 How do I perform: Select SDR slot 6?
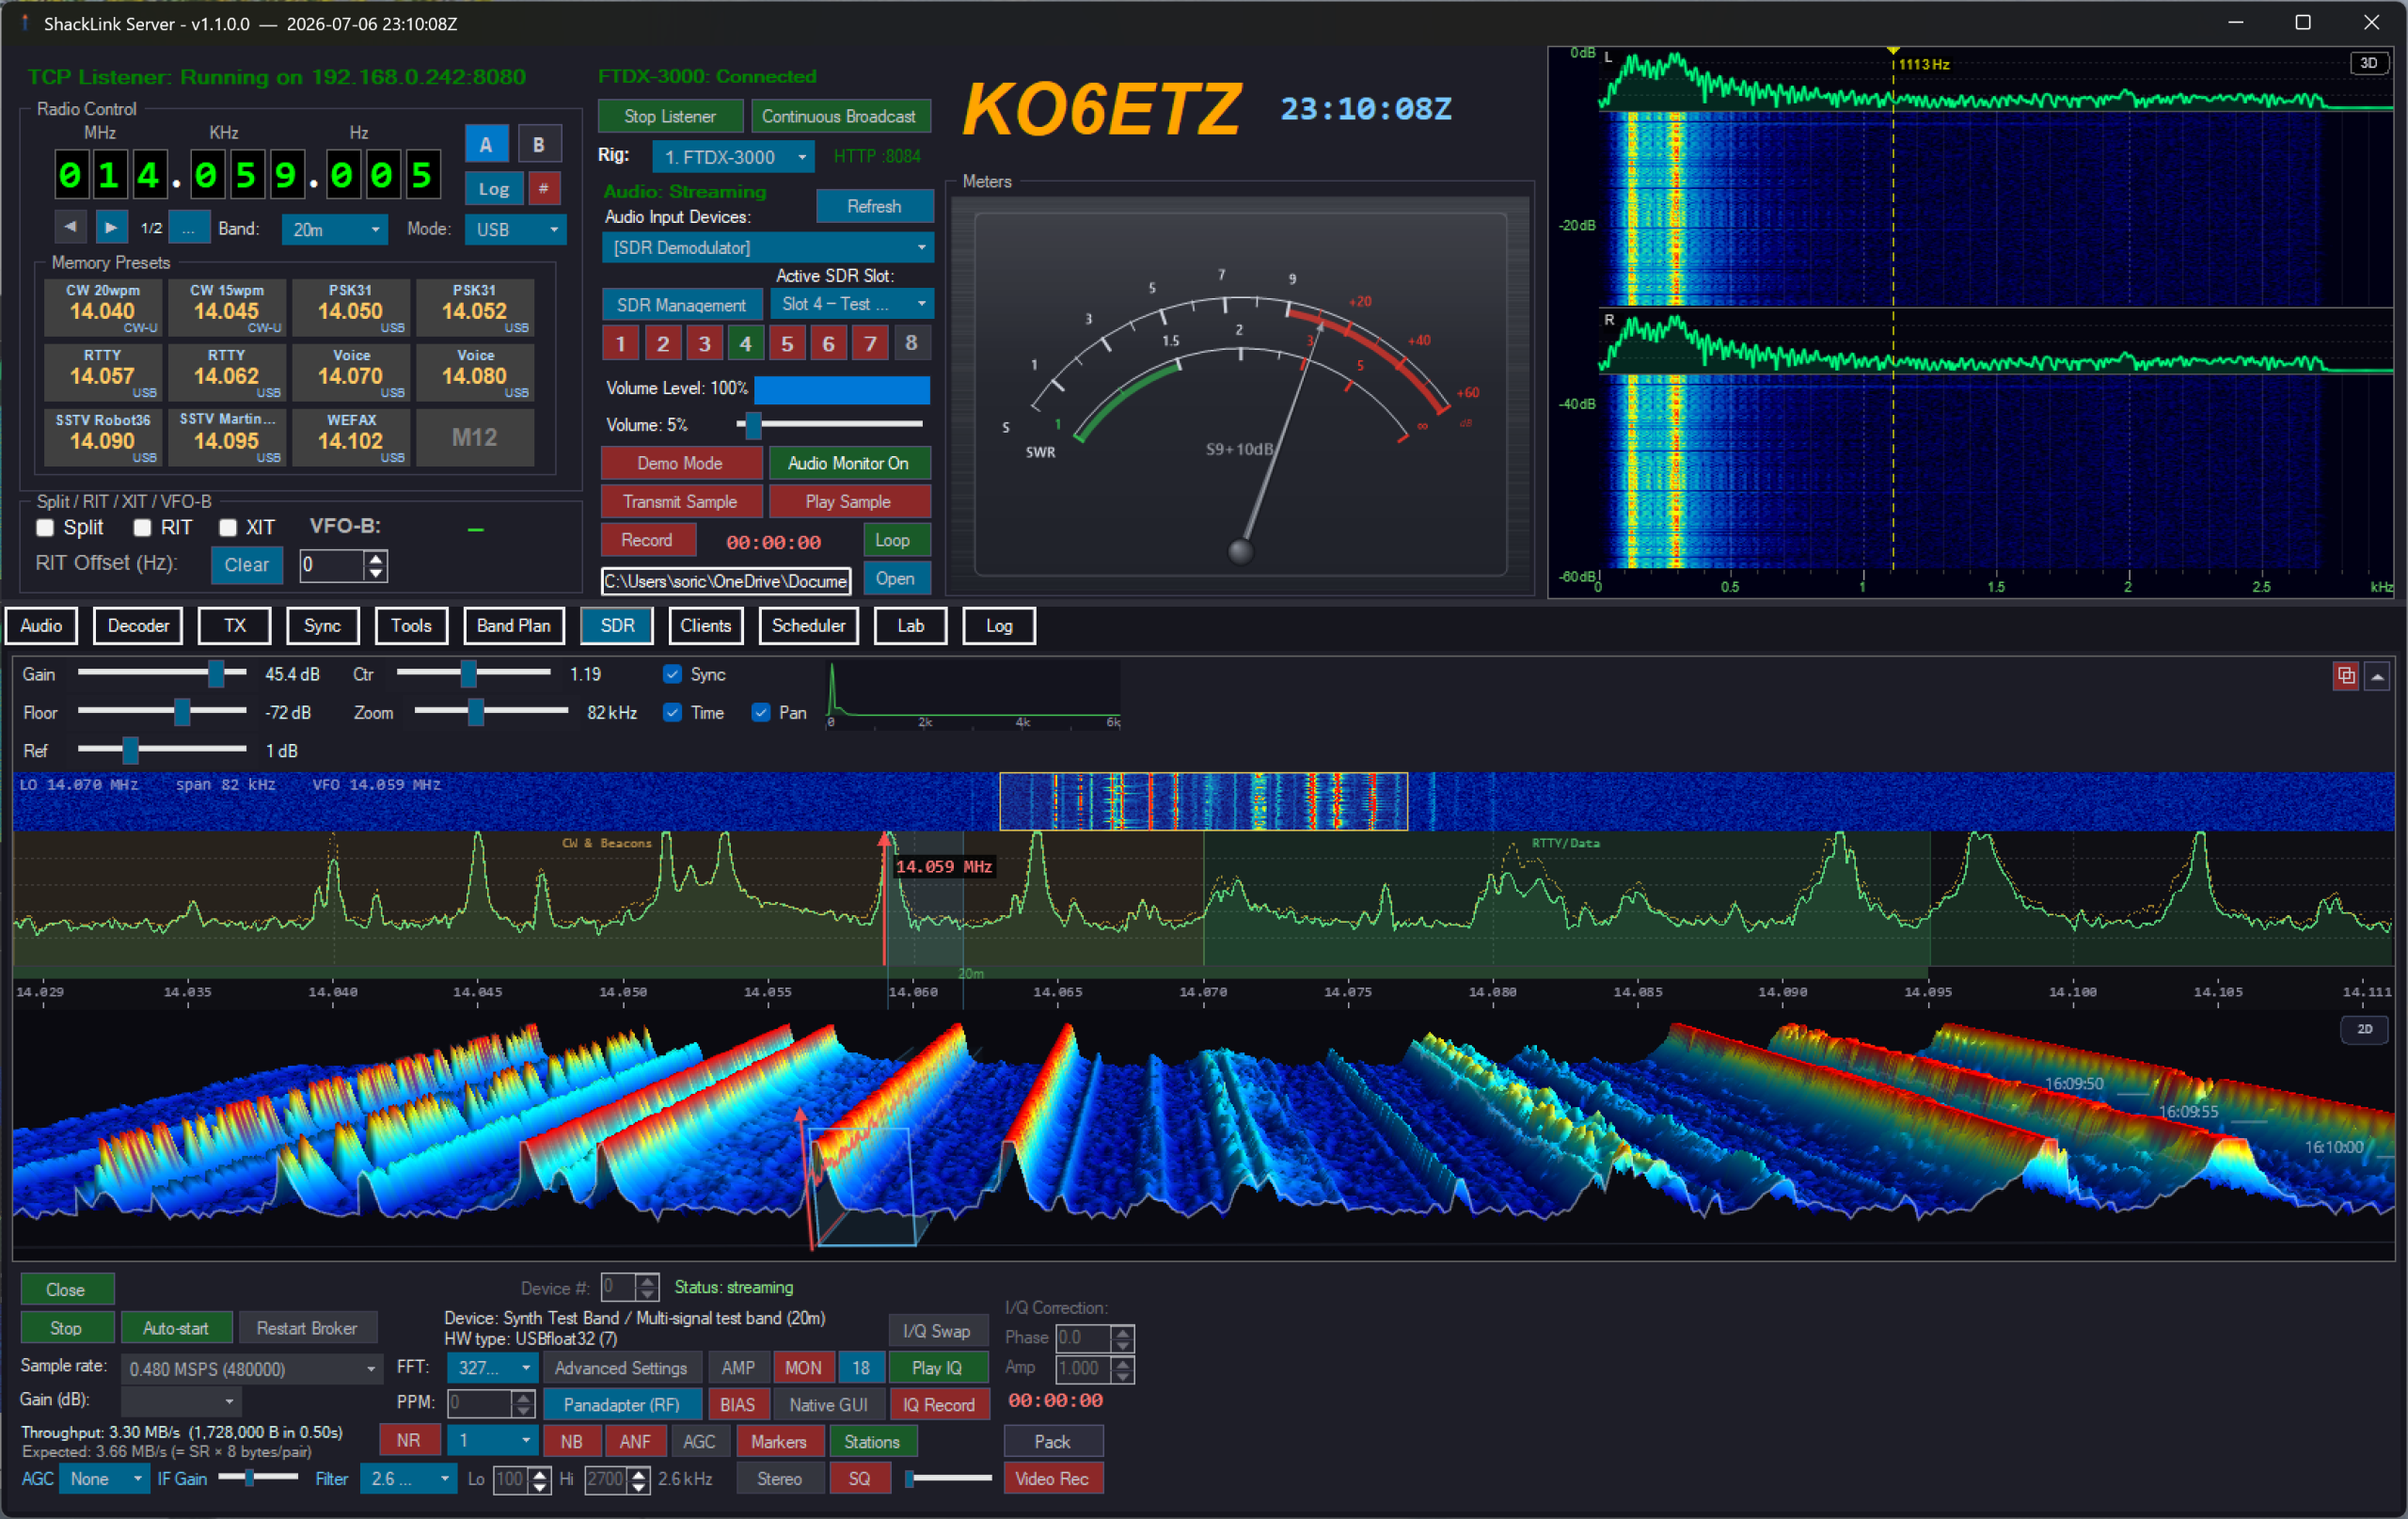coord(829,344)
